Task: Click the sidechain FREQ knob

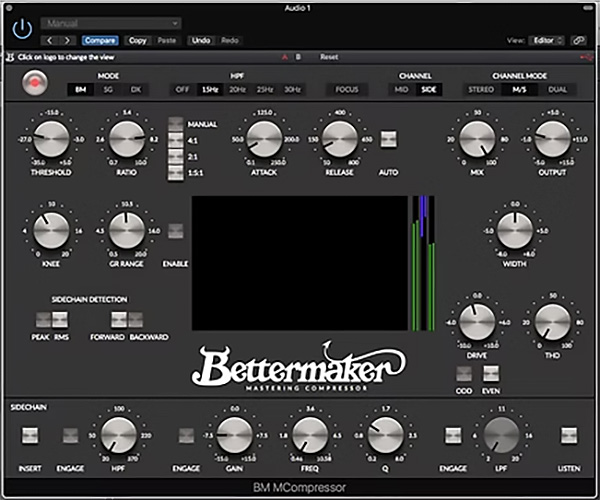Action: pos(310,435)
